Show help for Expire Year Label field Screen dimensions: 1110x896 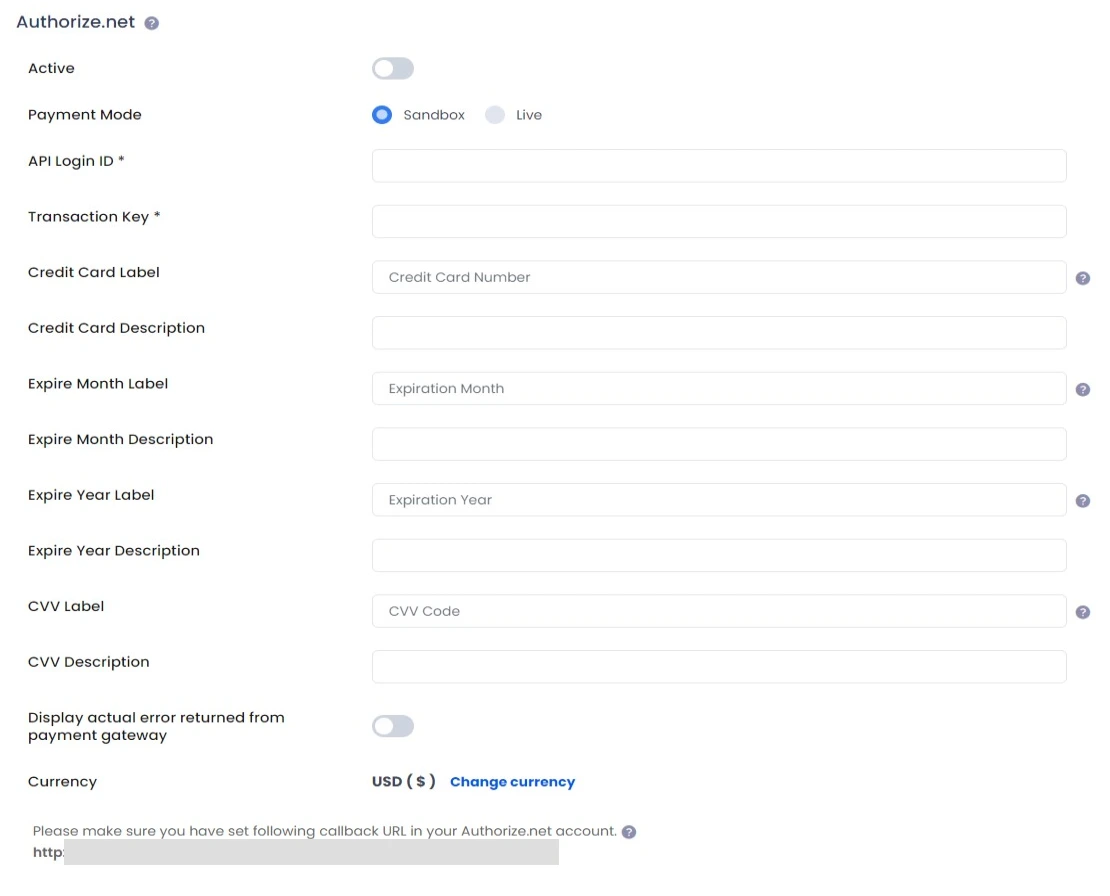1082,500
